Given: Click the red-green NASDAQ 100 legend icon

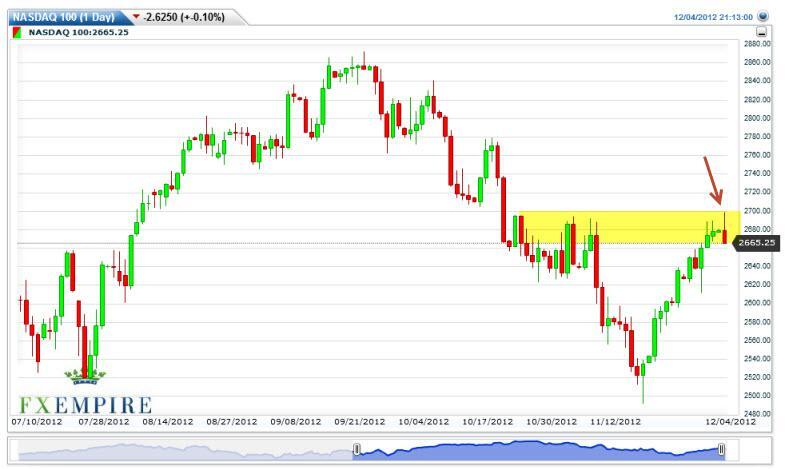Looking at the screenshot, I should coord(17,33).
